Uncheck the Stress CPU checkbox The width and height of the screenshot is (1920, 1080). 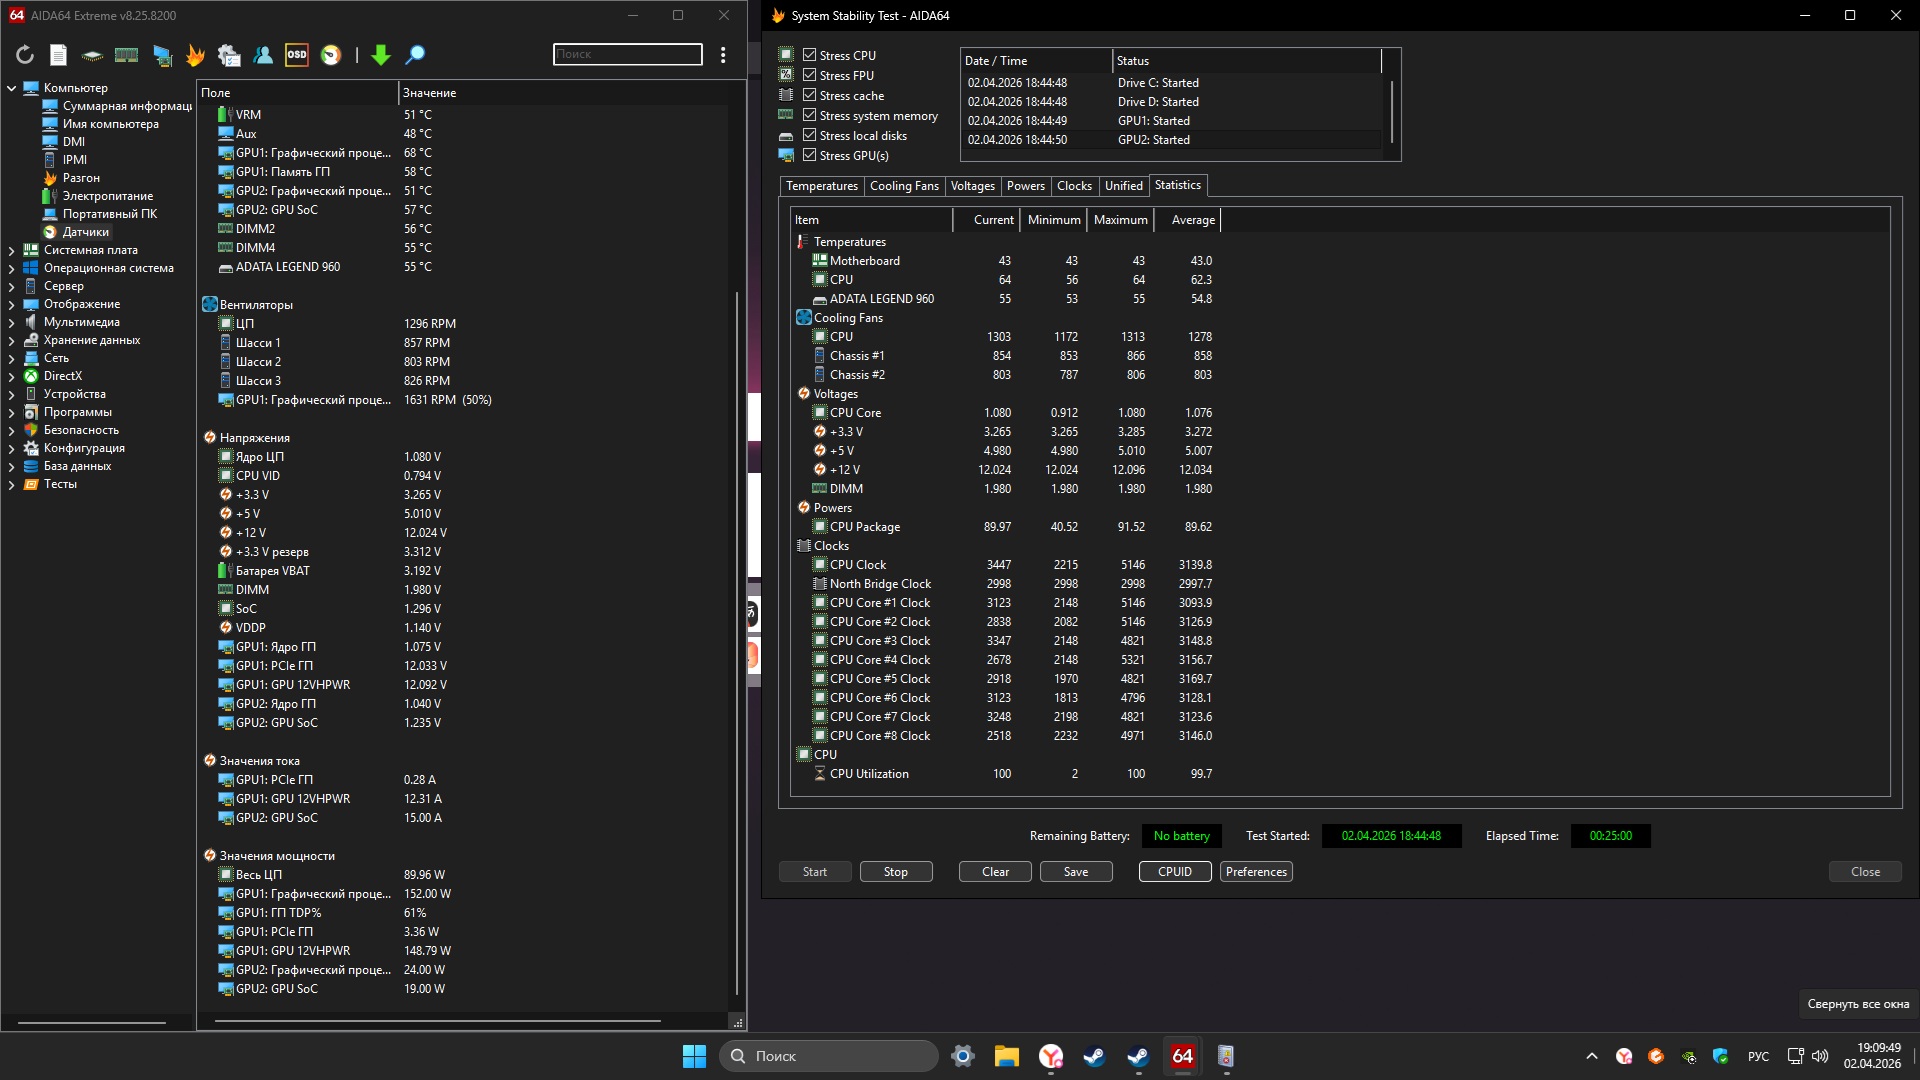coord(810,55)
